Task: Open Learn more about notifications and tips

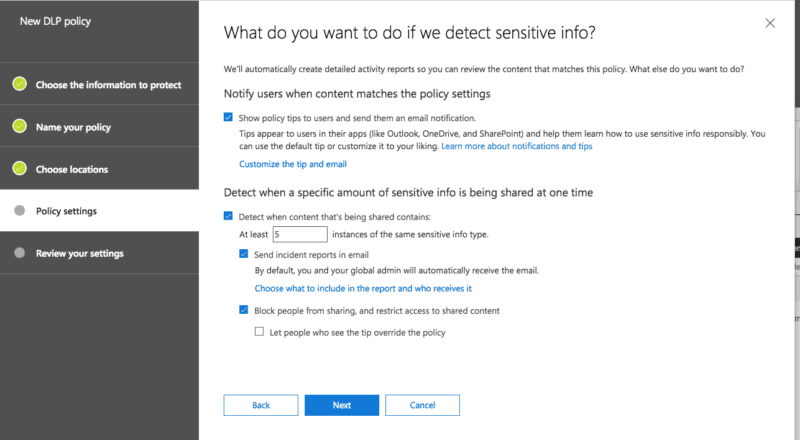Action: pyautogui.click(x=516, y=146)
